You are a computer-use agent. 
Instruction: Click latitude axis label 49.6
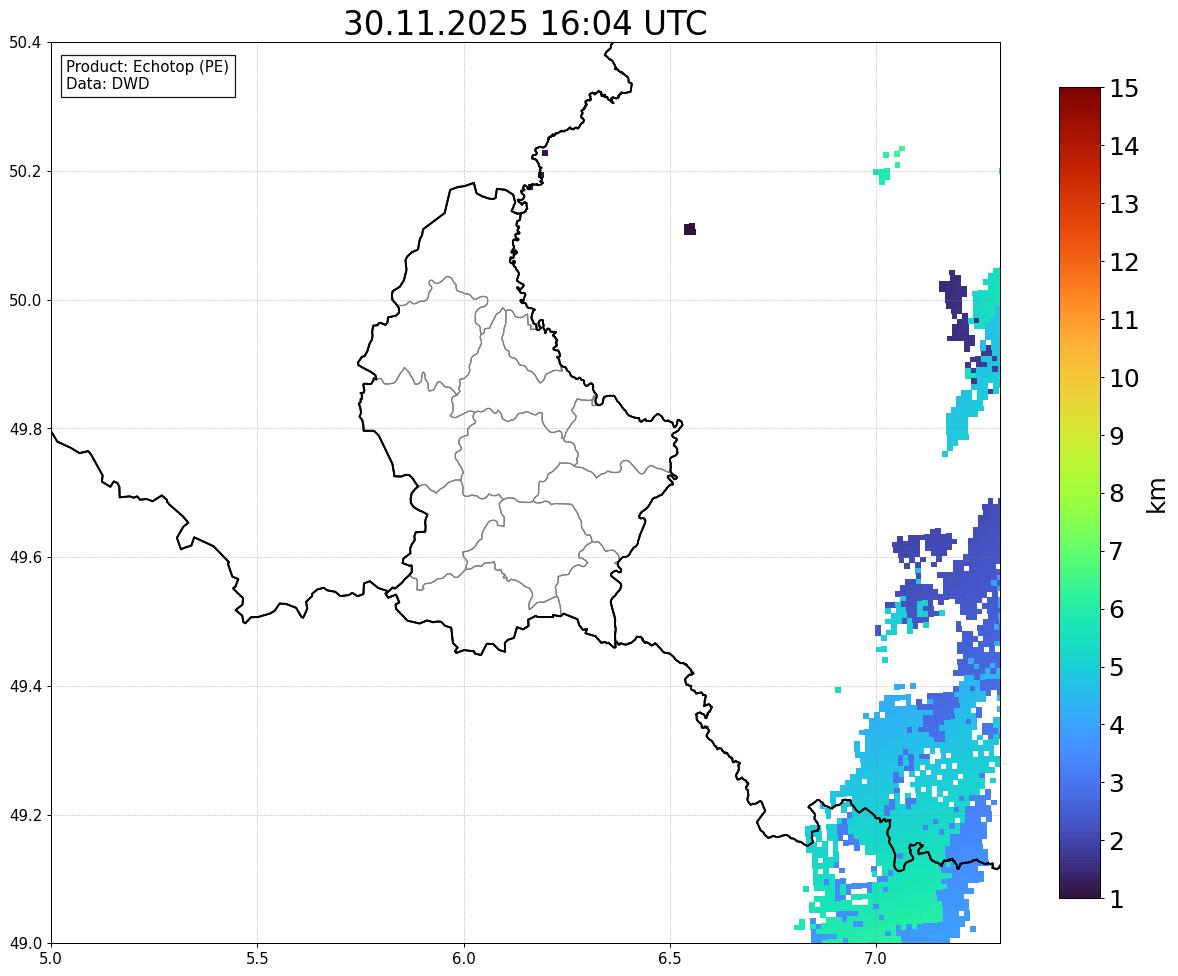[25, 557]
